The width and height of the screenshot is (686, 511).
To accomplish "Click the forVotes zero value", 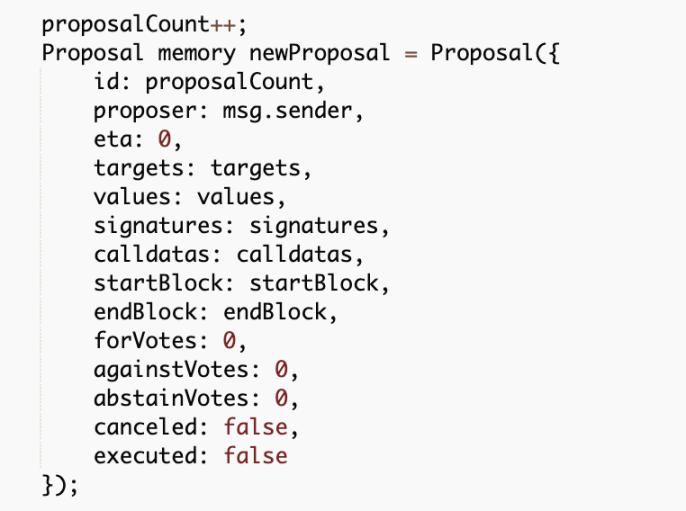I will click(x=229, y=341).
